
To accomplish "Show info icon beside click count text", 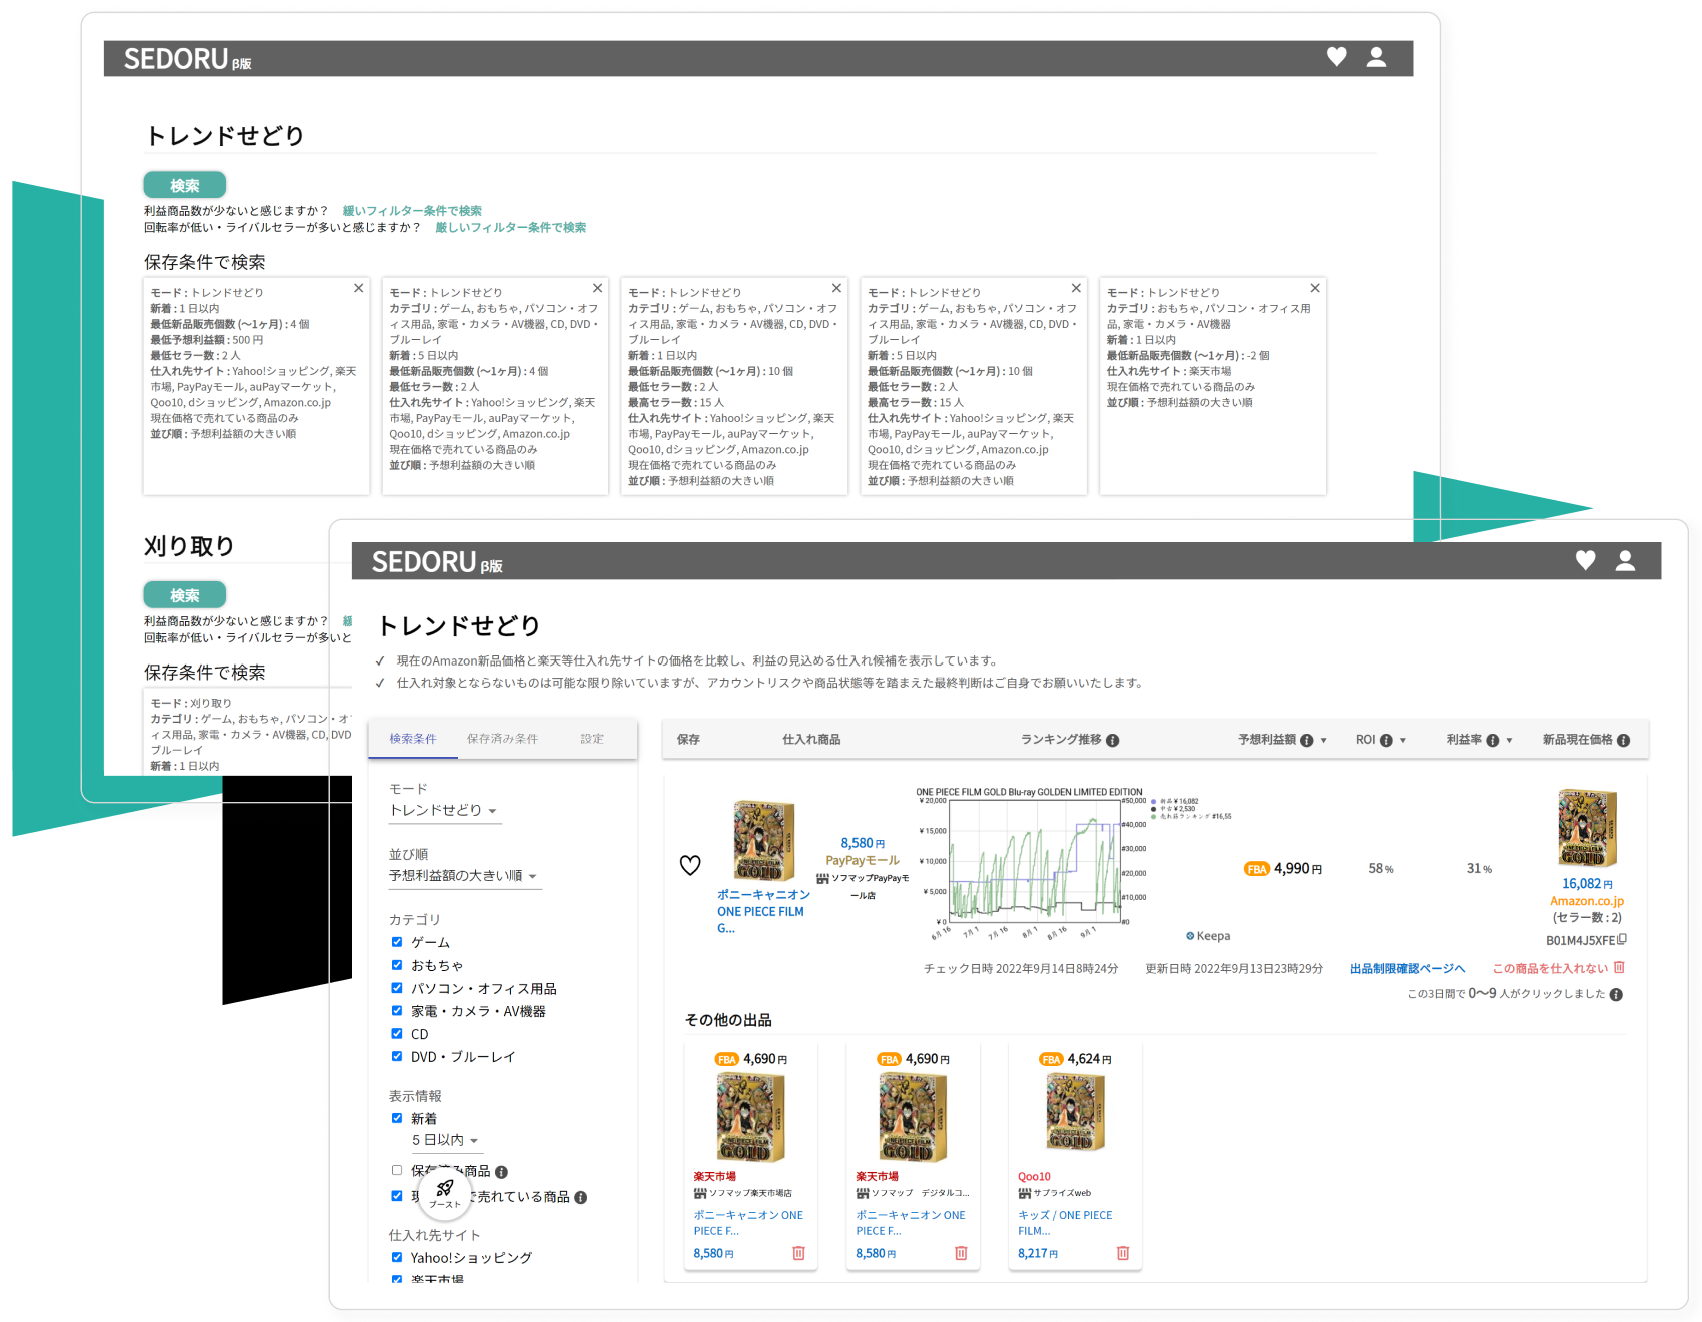I will tap(1617, 994).
